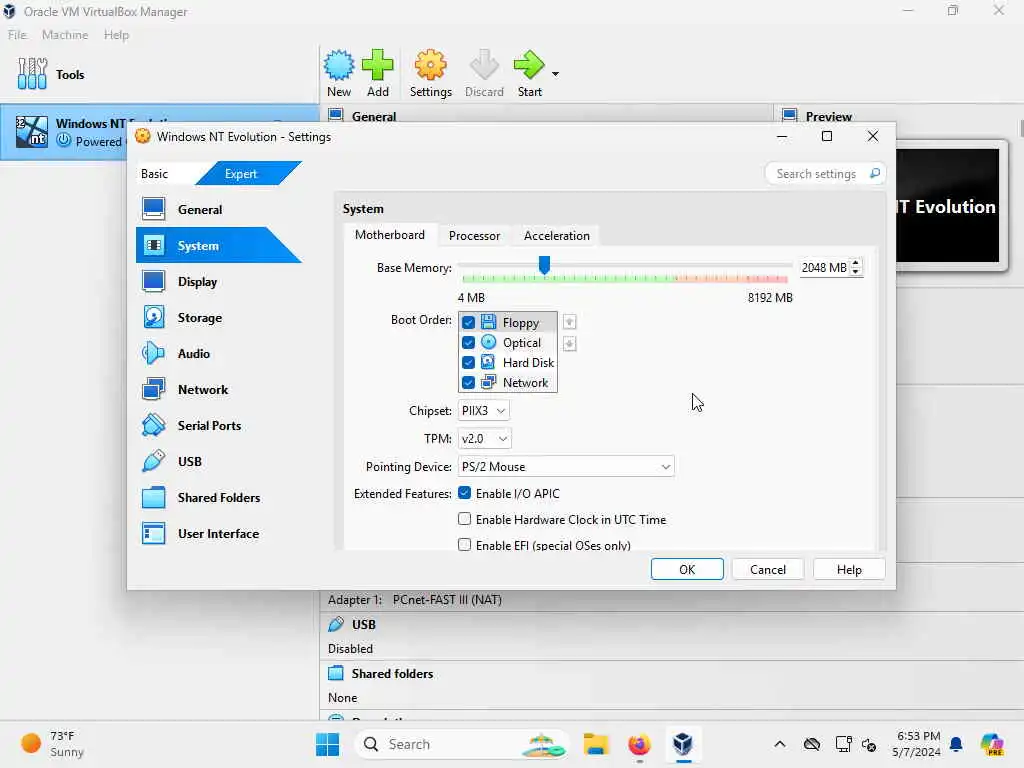Click the Search settings field
Viewport: 1024px width, 768px height.
825,174
